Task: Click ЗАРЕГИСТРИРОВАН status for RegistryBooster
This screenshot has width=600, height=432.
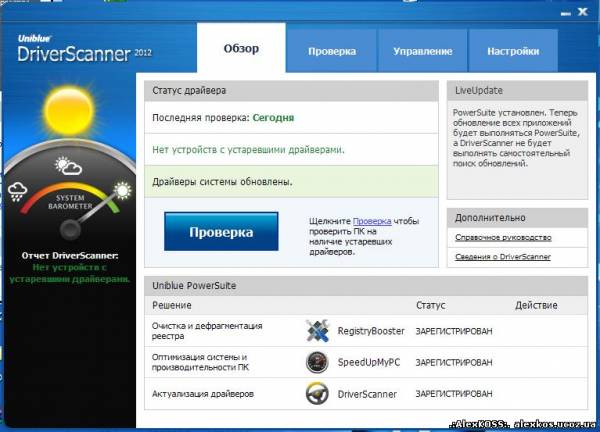Action: pyautogui.click(x=454, y=331)
